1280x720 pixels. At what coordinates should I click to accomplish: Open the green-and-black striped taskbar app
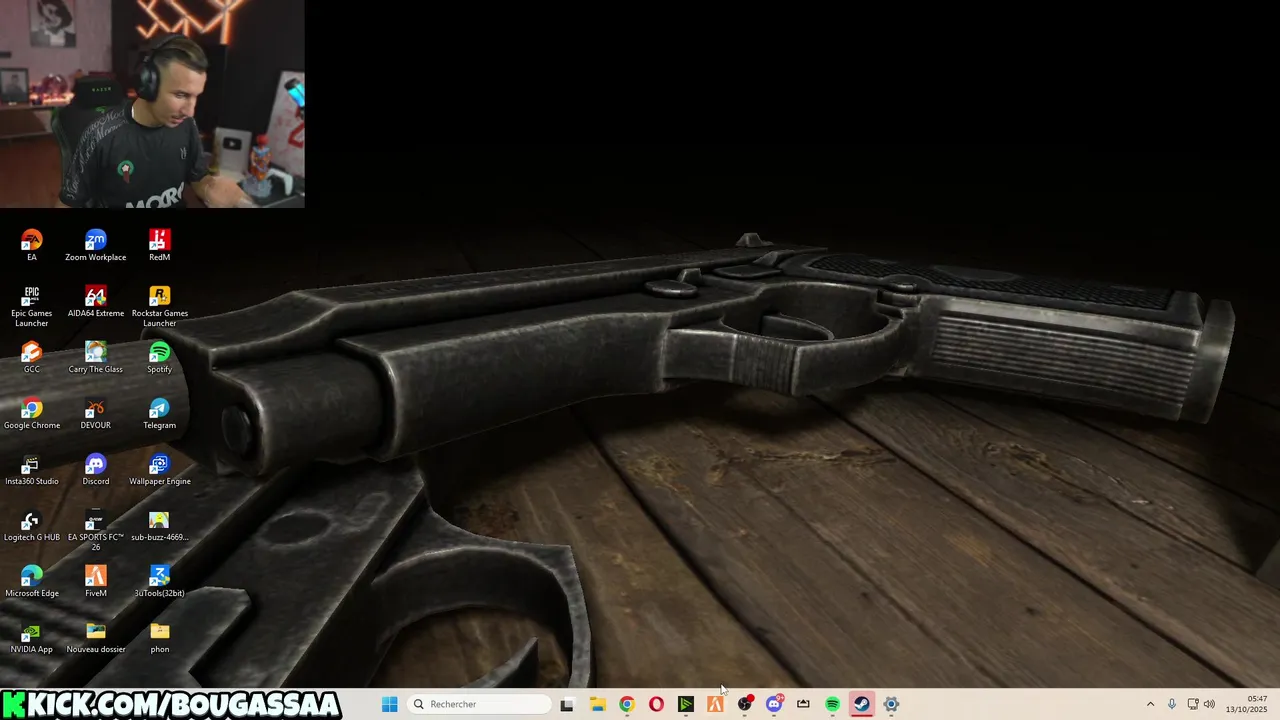tap(686, 704)
